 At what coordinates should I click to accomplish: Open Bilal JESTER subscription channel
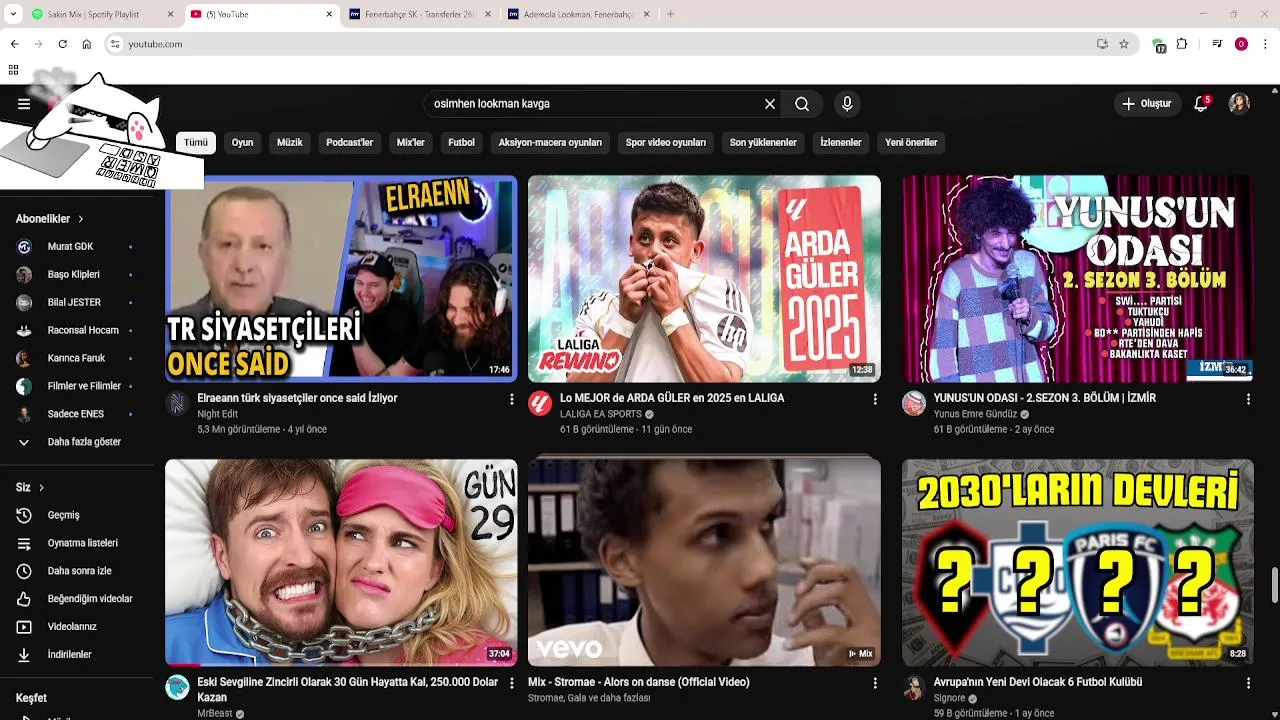click(x=76, y=303)
